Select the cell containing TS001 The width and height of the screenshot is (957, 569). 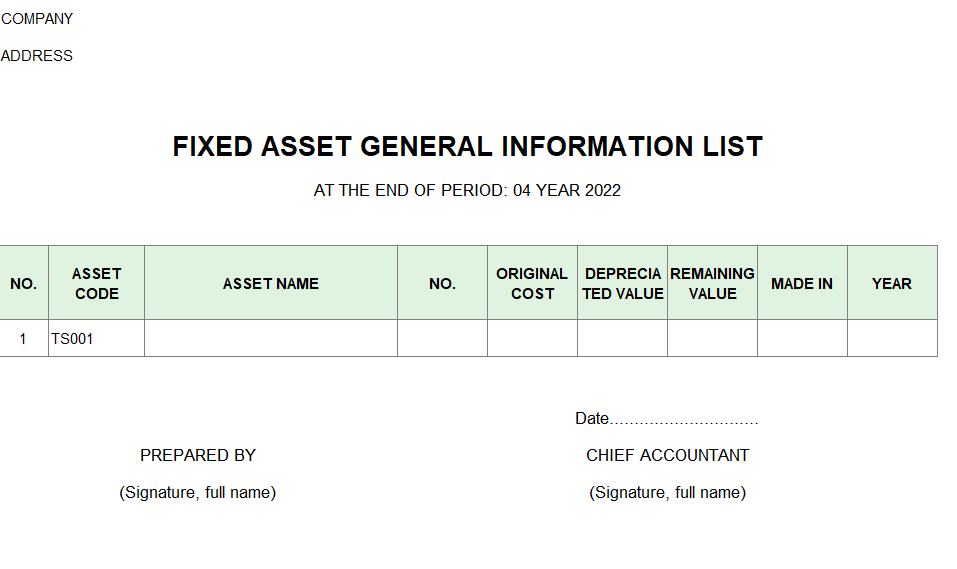(x=96, y=339)
